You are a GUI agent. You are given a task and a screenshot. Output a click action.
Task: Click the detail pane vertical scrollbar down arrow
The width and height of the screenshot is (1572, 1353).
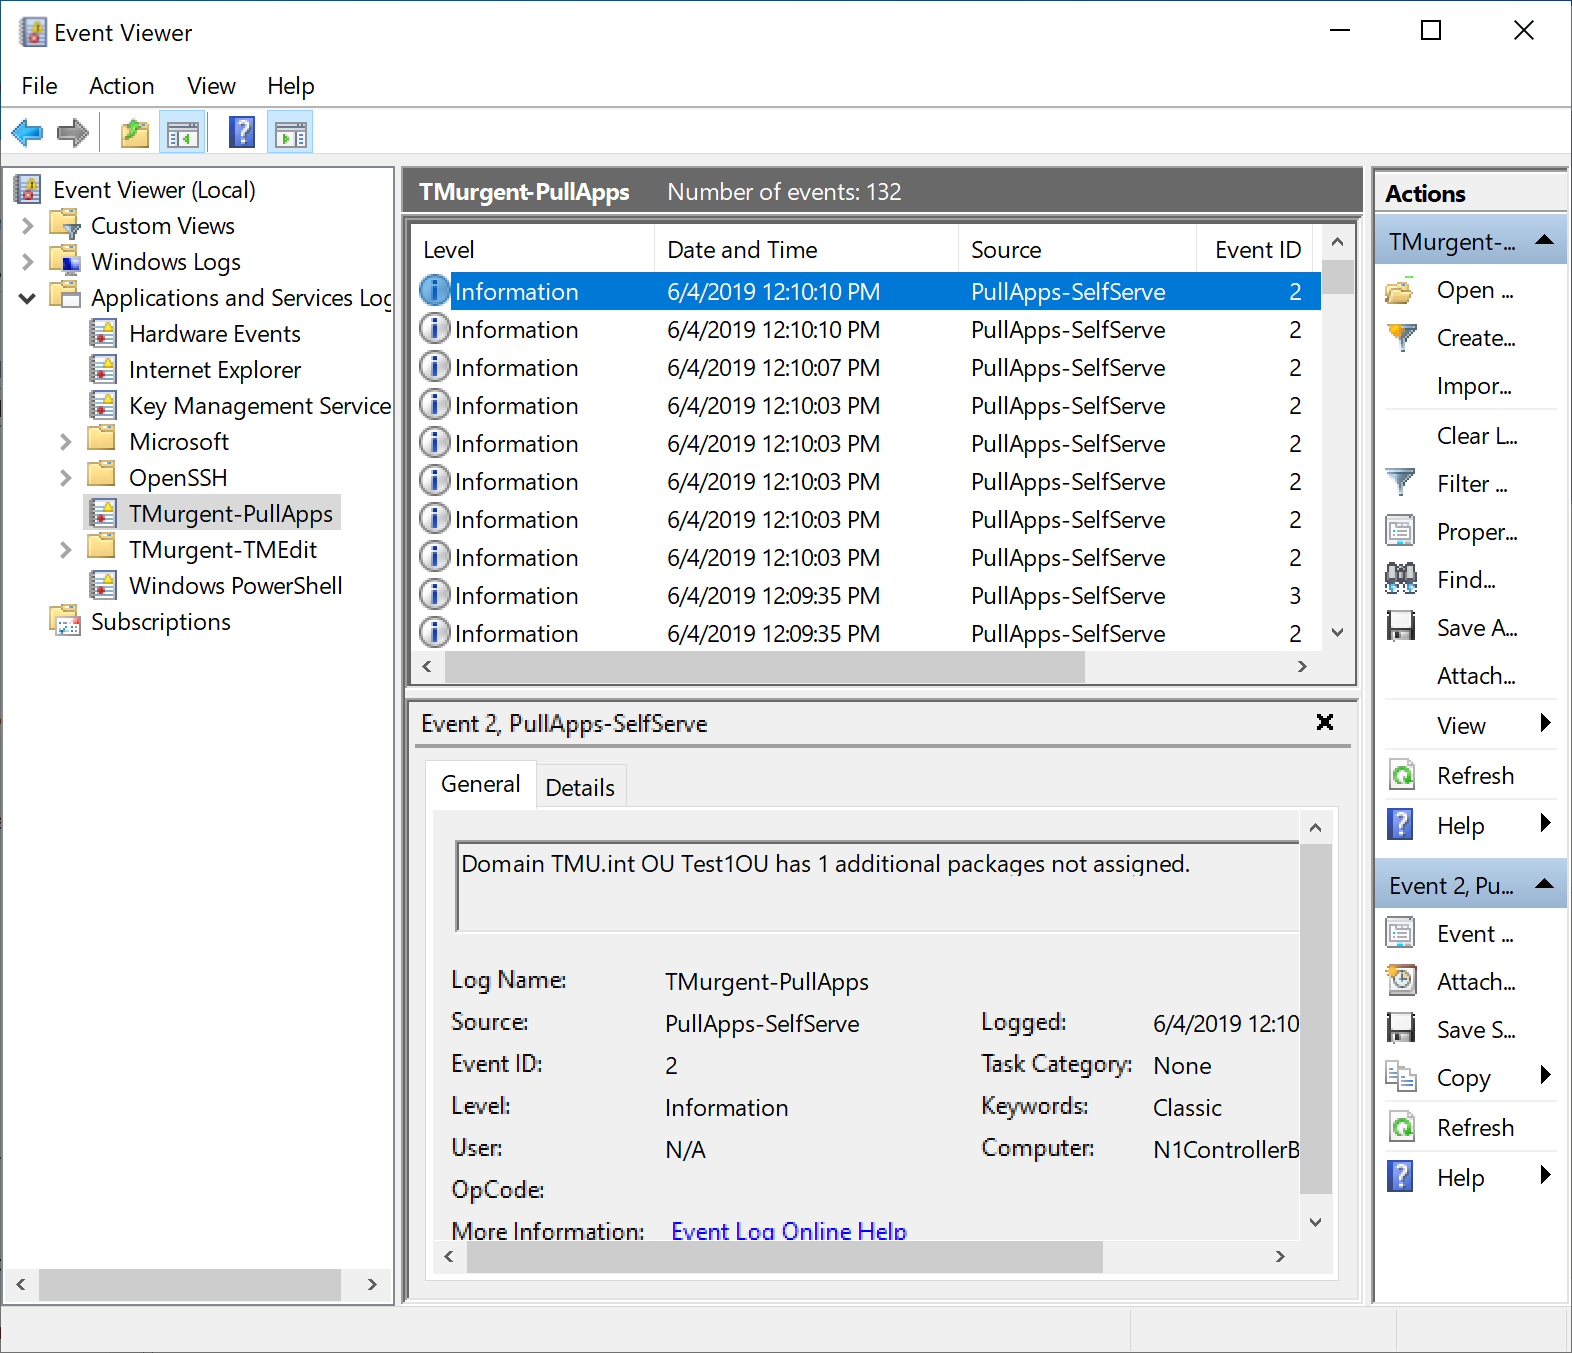point(1316,1222)
